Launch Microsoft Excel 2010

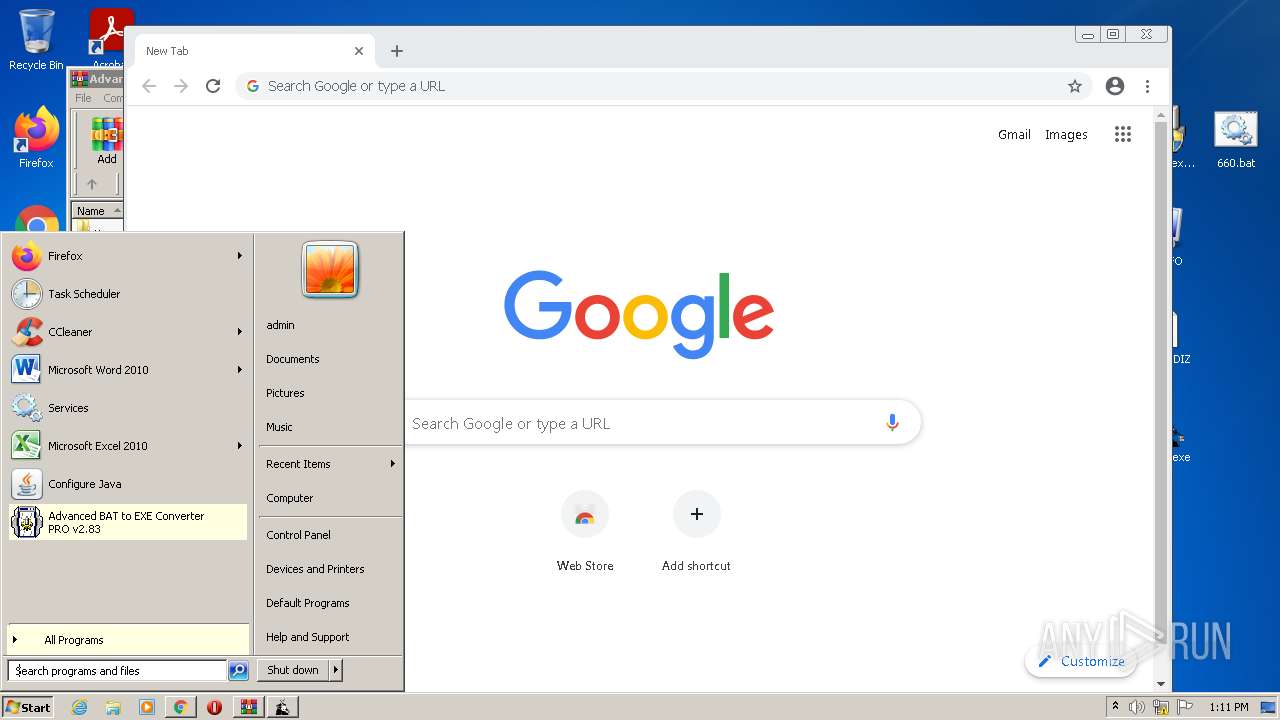point(127,446)
